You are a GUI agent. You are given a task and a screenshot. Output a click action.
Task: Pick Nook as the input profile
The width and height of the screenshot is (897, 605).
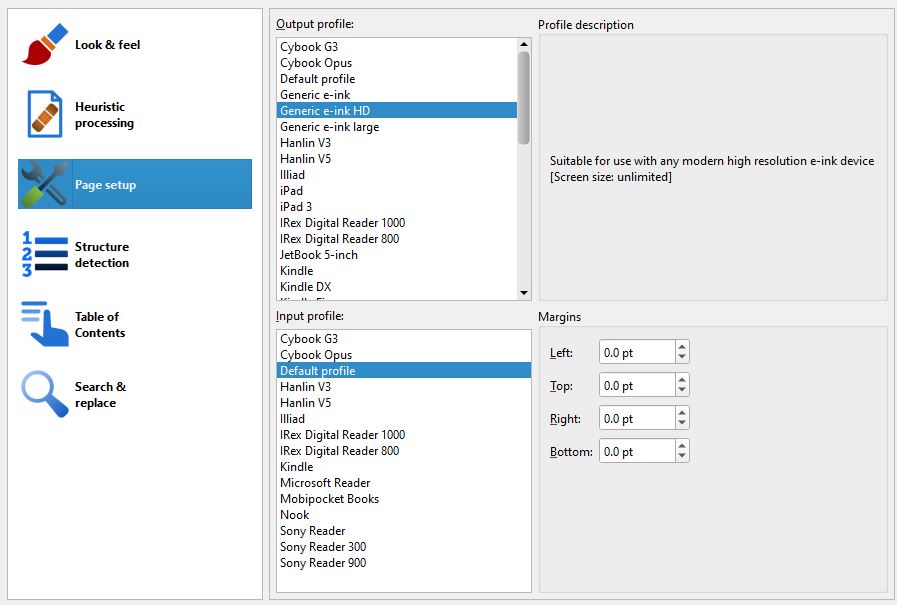295,515
